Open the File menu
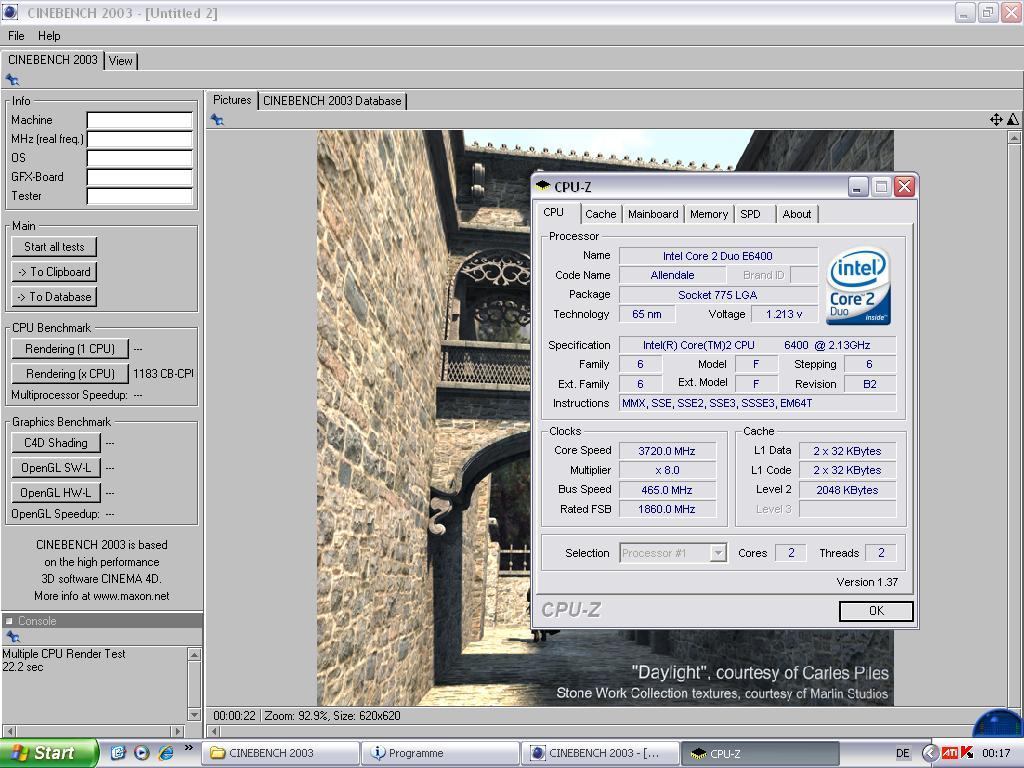The image size is (1024, 768). pyautogui.click(x=16, y=36)
